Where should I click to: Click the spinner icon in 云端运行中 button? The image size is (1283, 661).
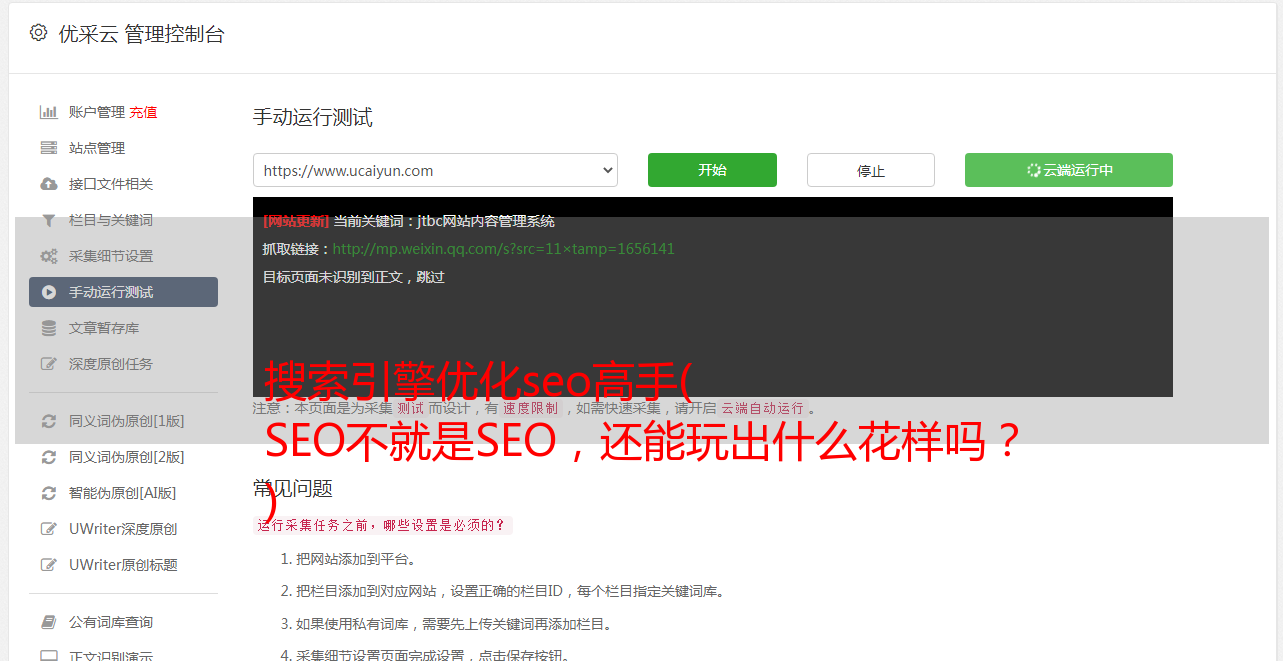[1034, 170]
